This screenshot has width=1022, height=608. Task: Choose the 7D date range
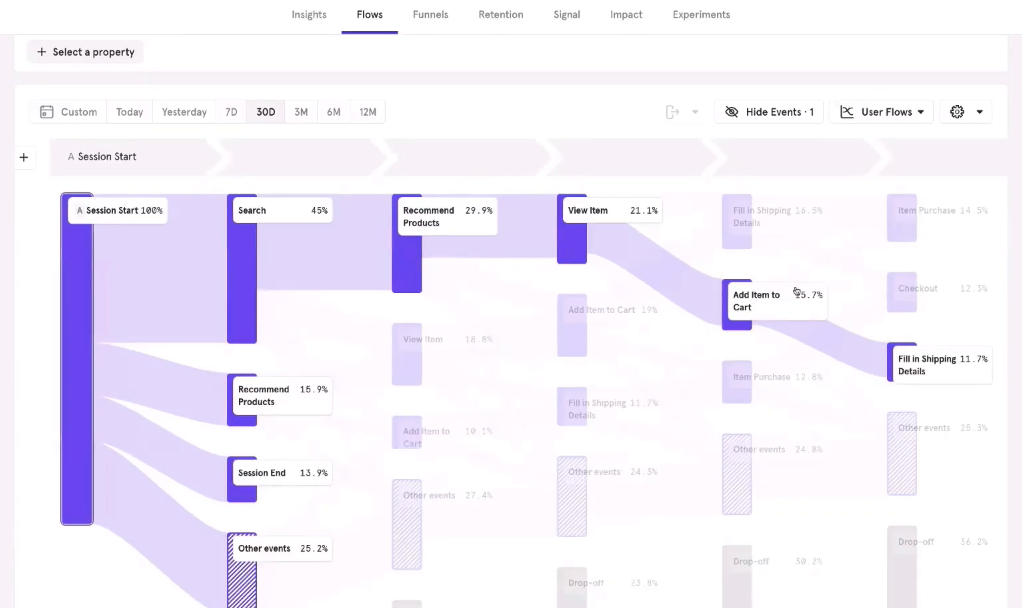point(231,112)
